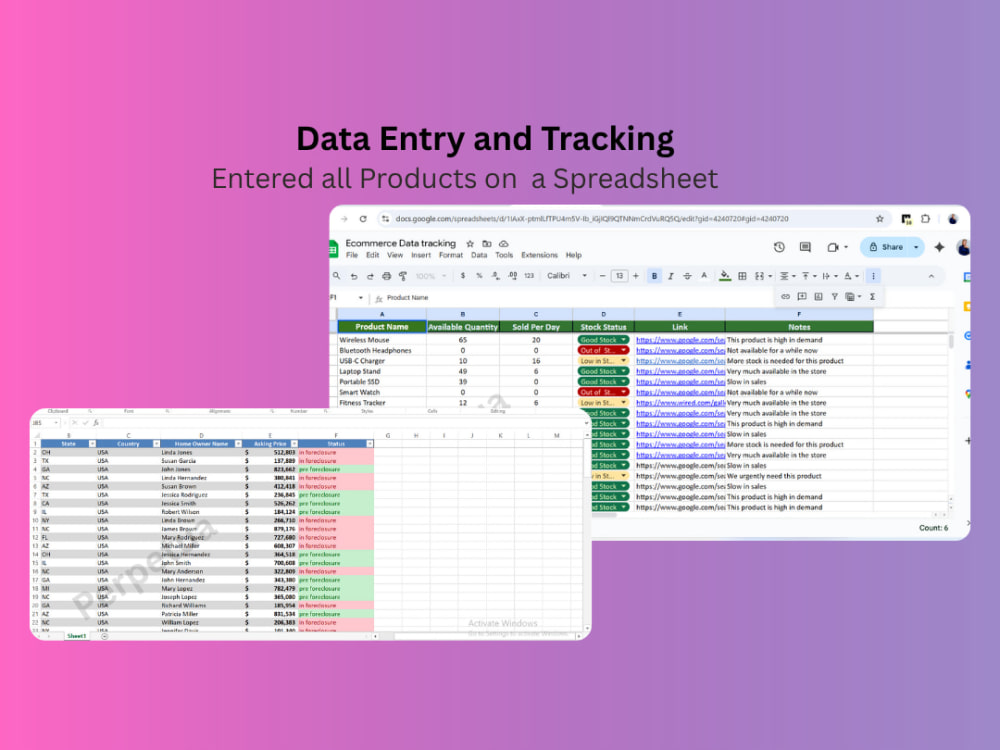Open the fill color picker
This screenshot has width=1000, height=750.
click(725, 276)
